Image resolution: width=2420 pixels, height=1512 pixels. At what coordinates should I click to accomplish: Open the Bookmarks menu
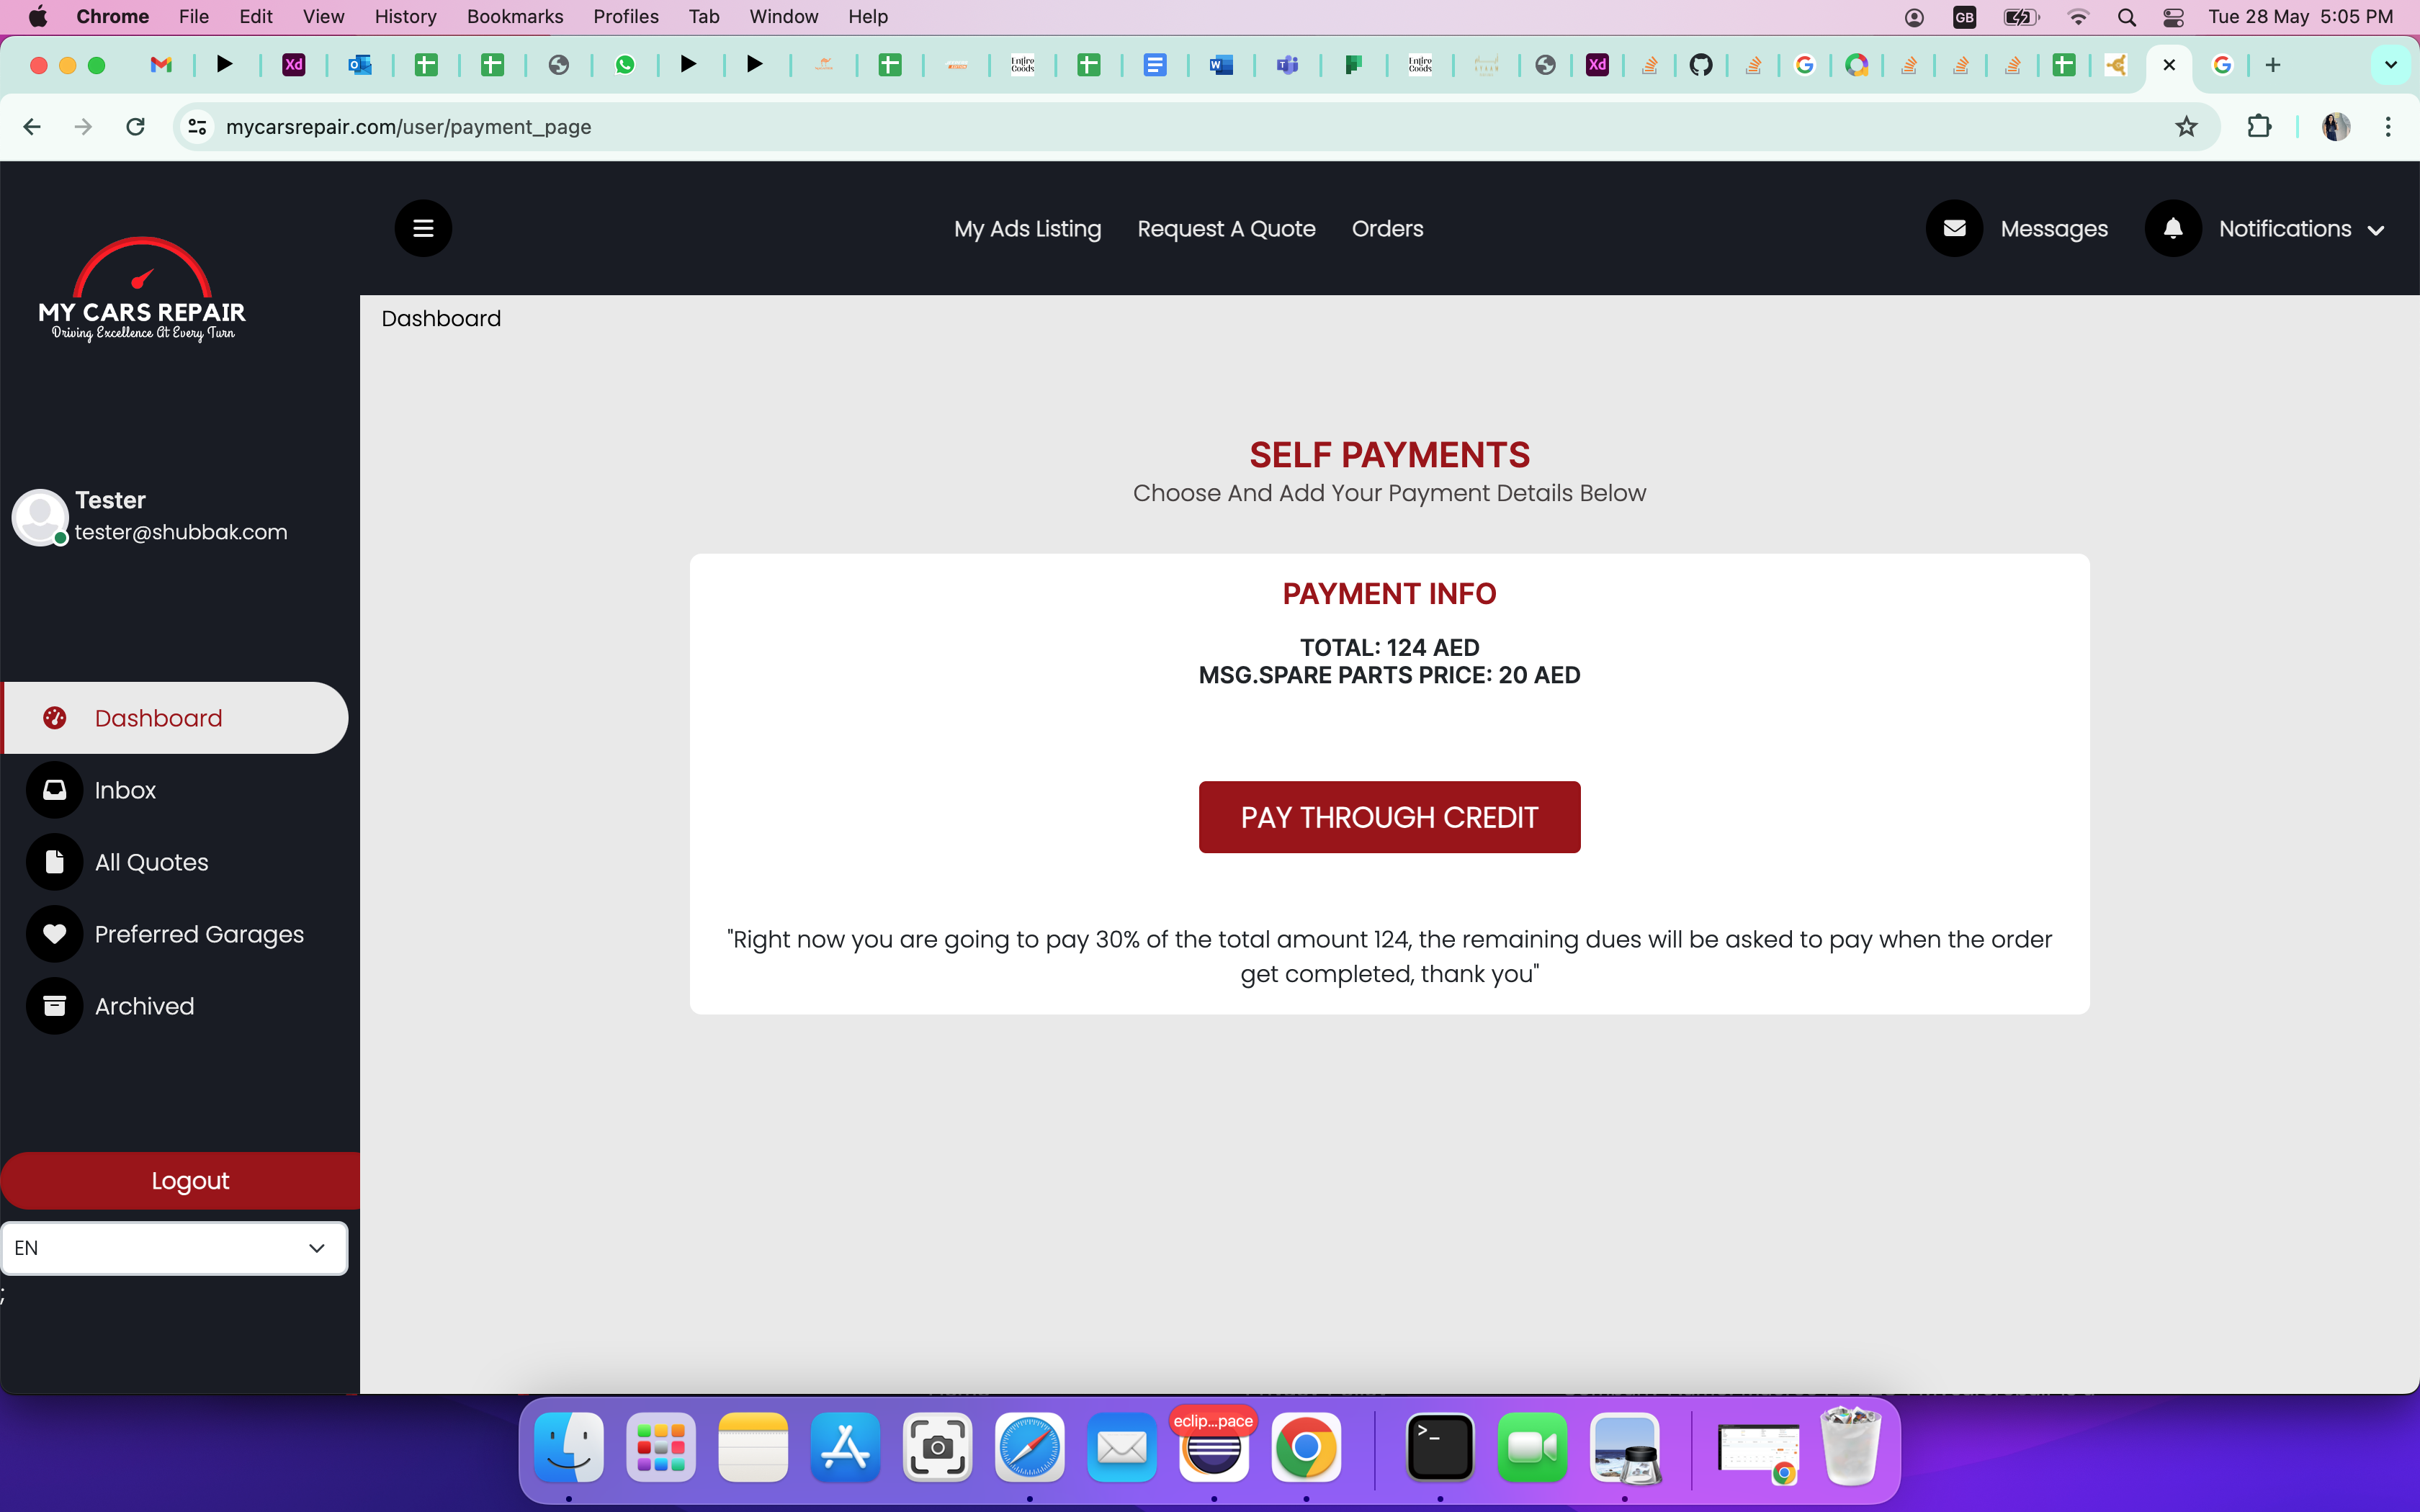pyautogui.click(x=514, y=16)
